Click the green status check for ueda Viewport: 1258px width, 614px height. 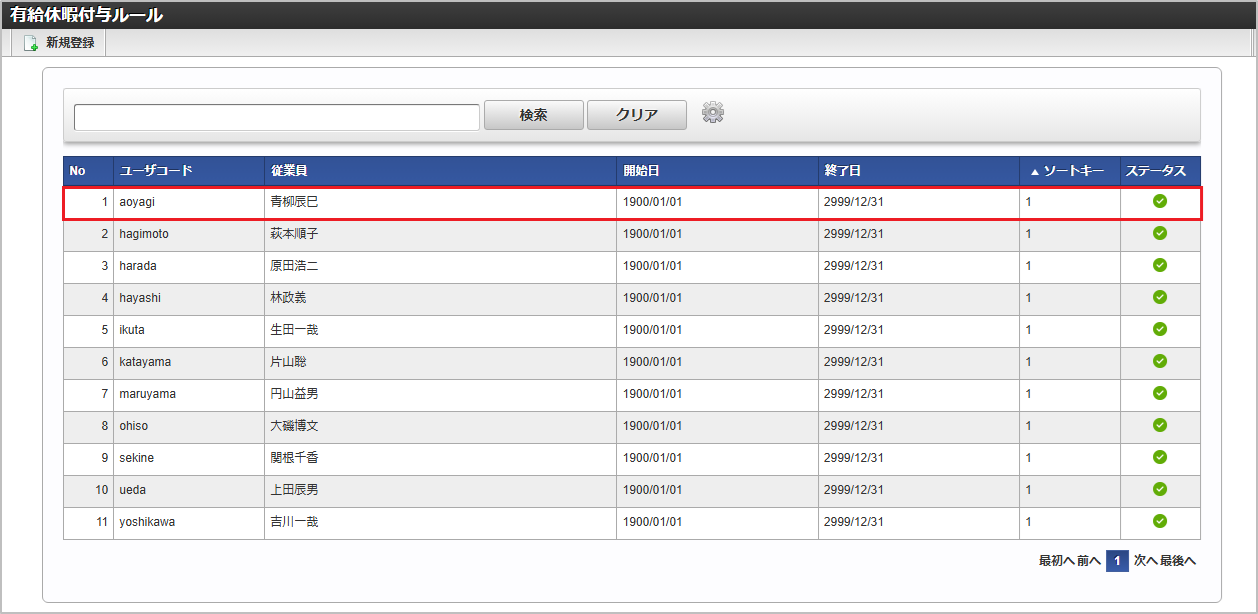point(1160,489)
